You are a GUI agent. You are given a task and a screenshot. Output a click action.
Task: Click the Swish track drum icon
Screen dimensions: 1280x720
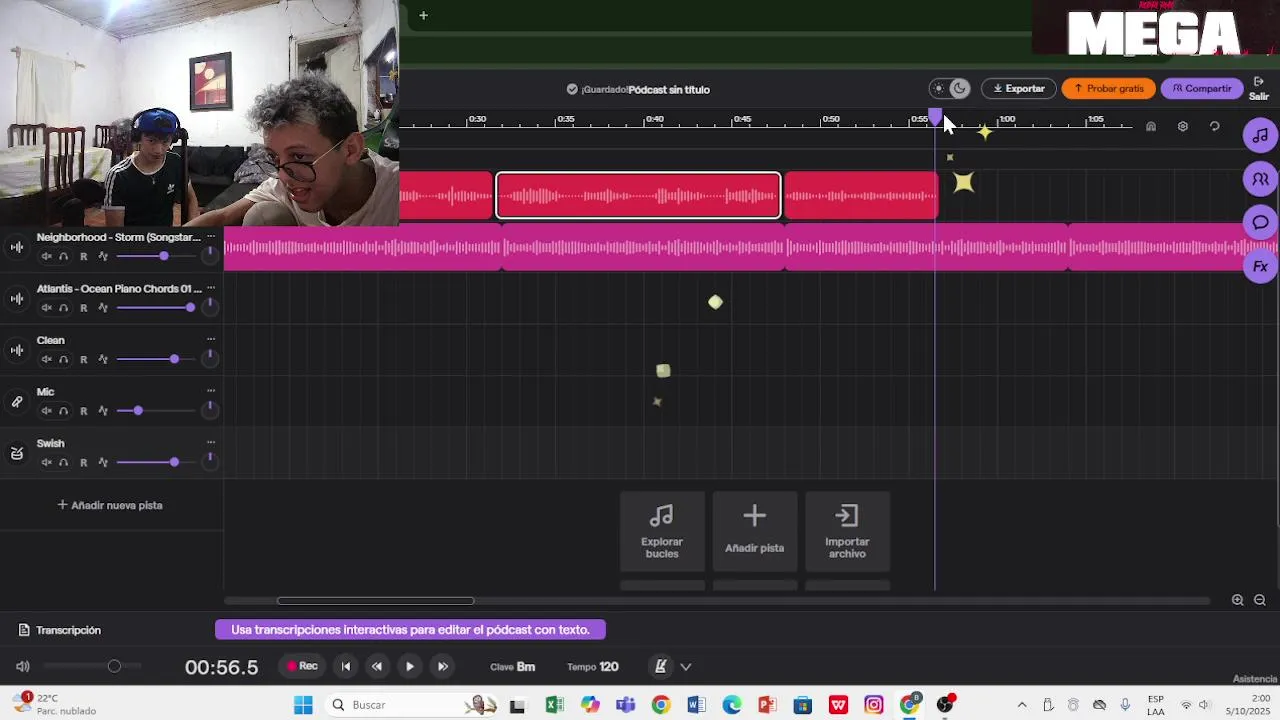[17, 453]
